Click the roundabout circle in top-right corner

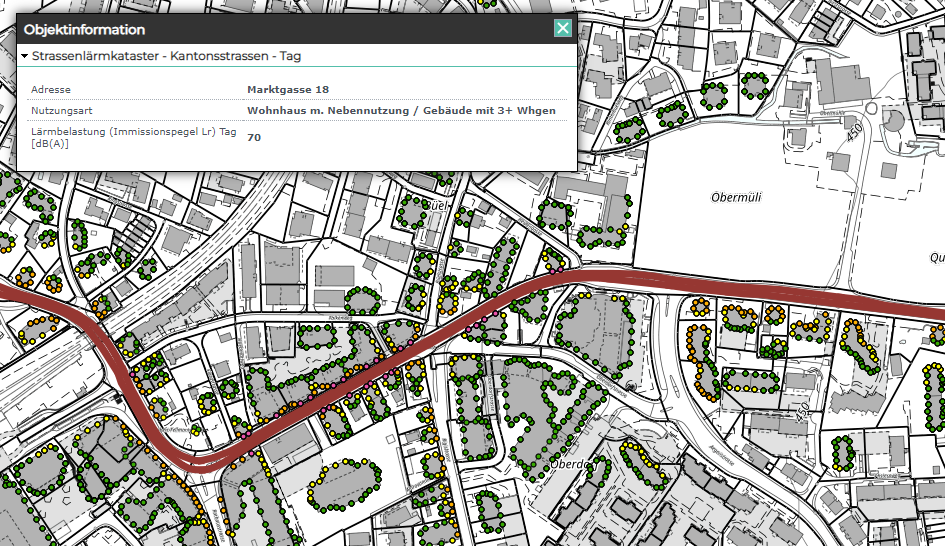pyautogui.click(x=893, y=121)
